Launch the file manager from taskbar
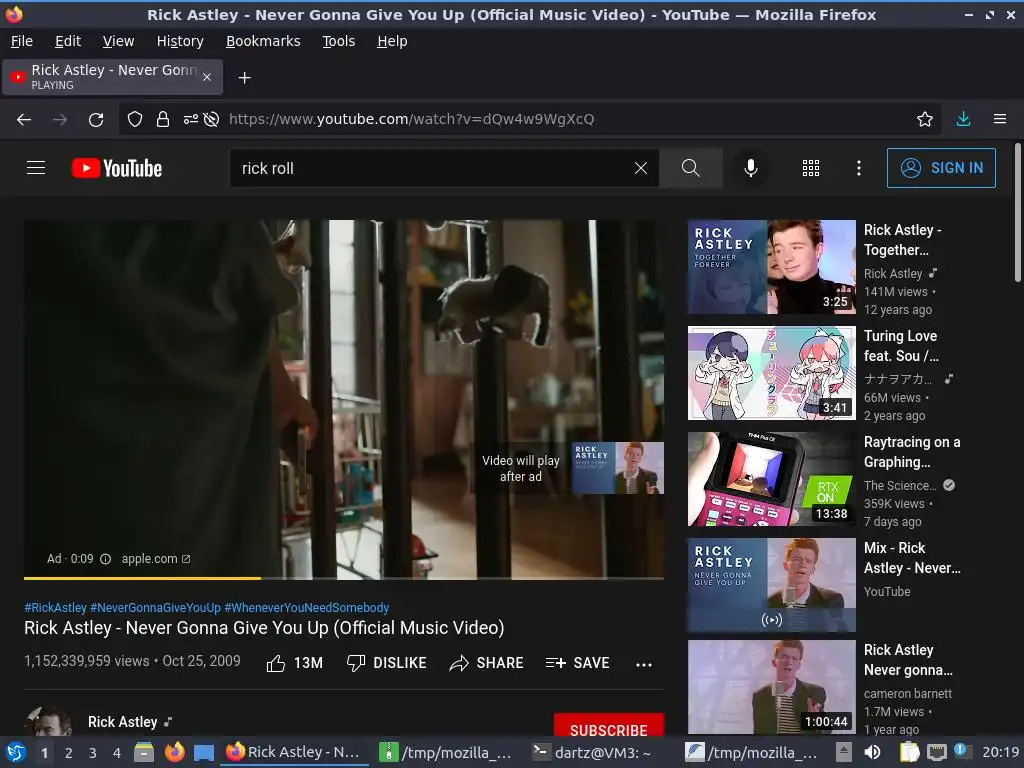Image resolution: width=1024 pixels, height=768 pixels. pos(144,752)
